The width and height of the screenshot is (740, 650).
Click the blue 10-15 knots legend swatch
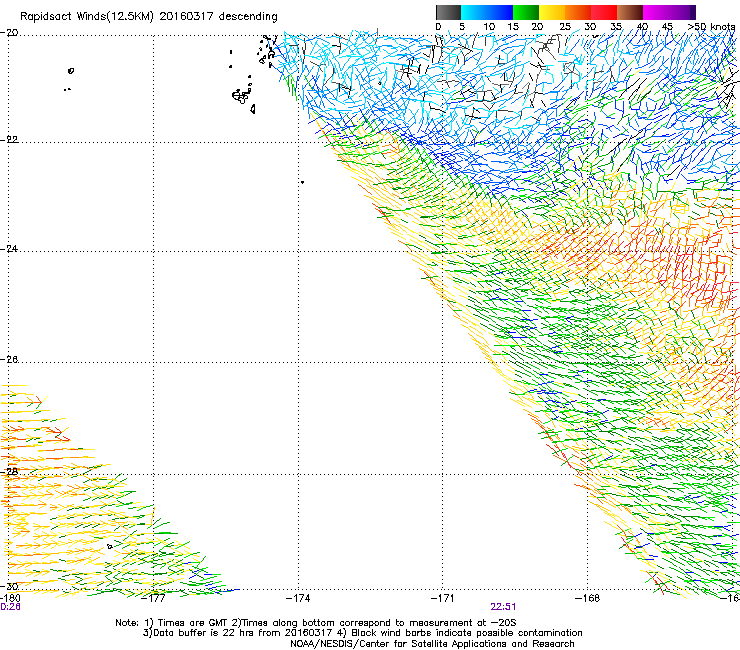point(500,12)
